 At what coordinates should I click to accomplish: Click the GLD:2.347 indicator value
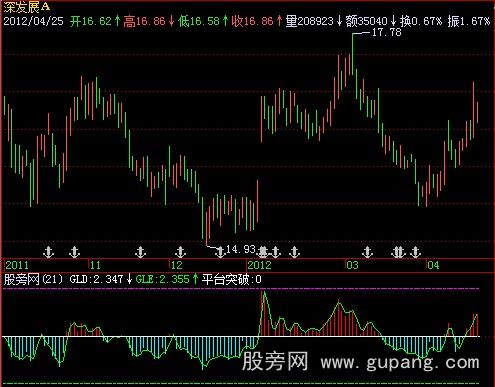point(97,279)
